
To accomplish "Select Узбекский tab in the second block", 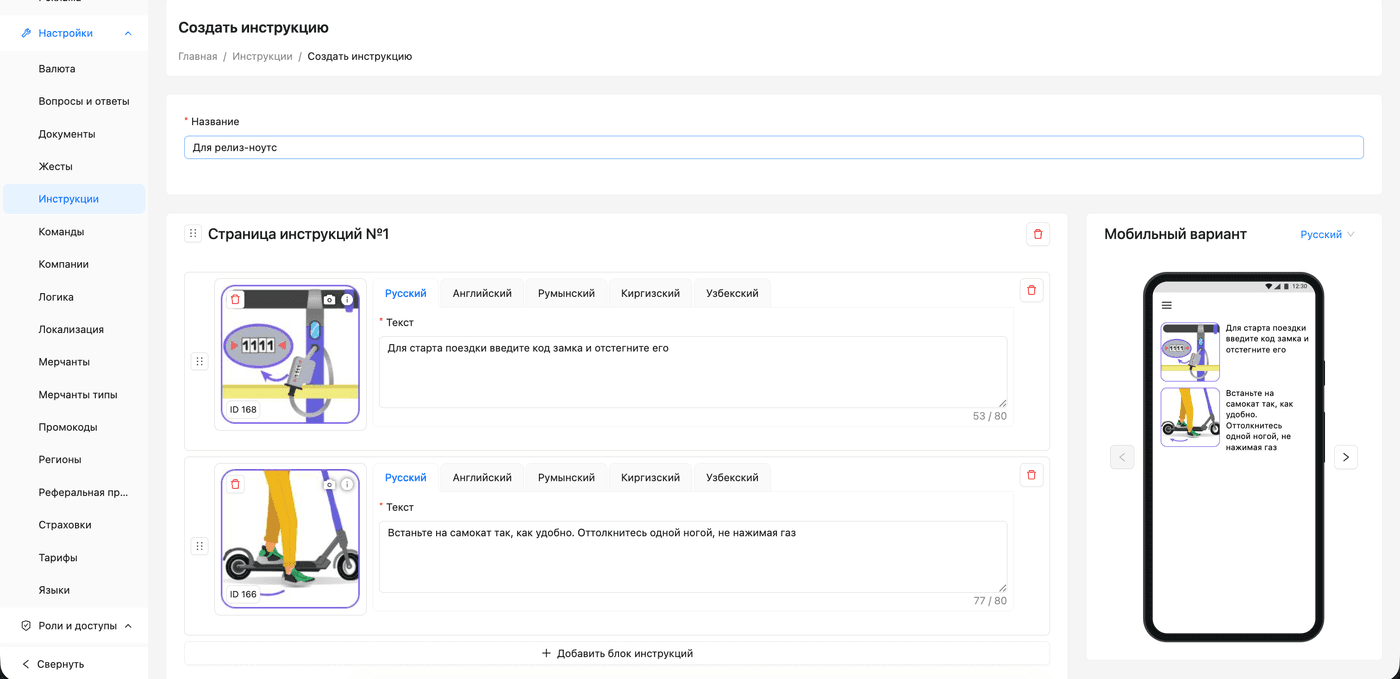I will [732, 478].
